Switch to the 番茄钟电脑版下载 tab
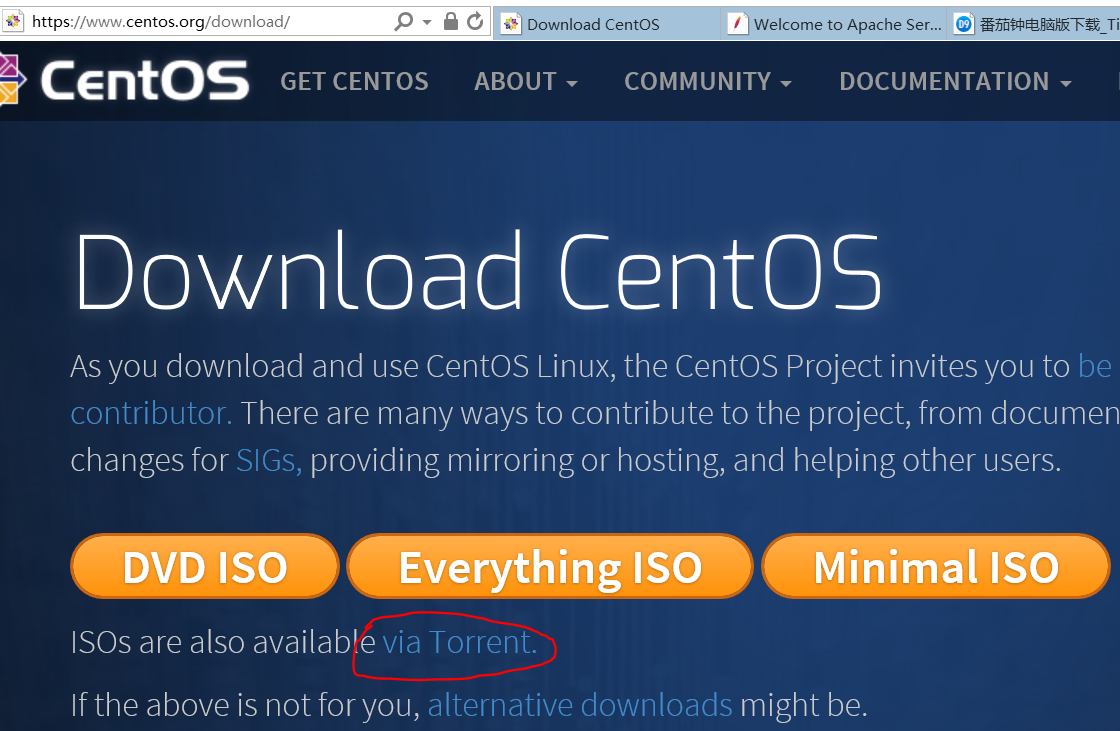Image resolution: width=1120 pixels, height=731 pixels. [x=1034, y=24]
